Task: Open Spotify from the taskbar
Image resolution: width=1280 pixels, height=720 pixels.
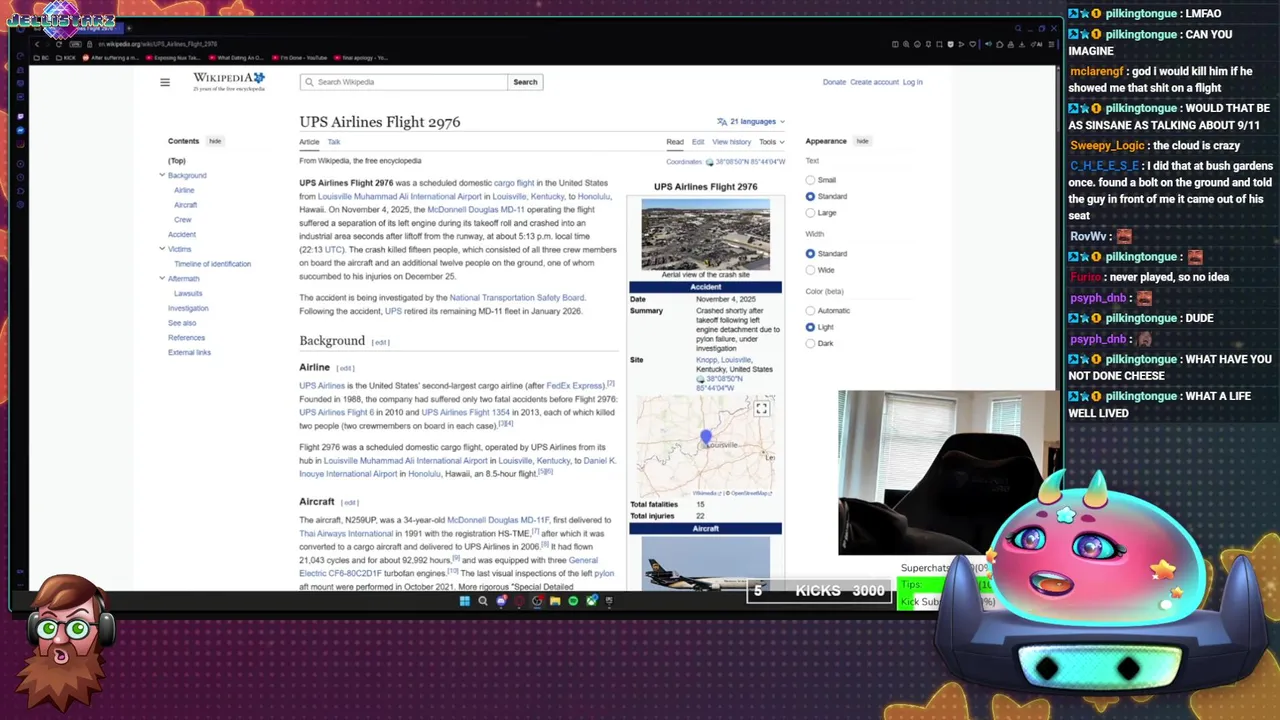Action: pos(573,601)
